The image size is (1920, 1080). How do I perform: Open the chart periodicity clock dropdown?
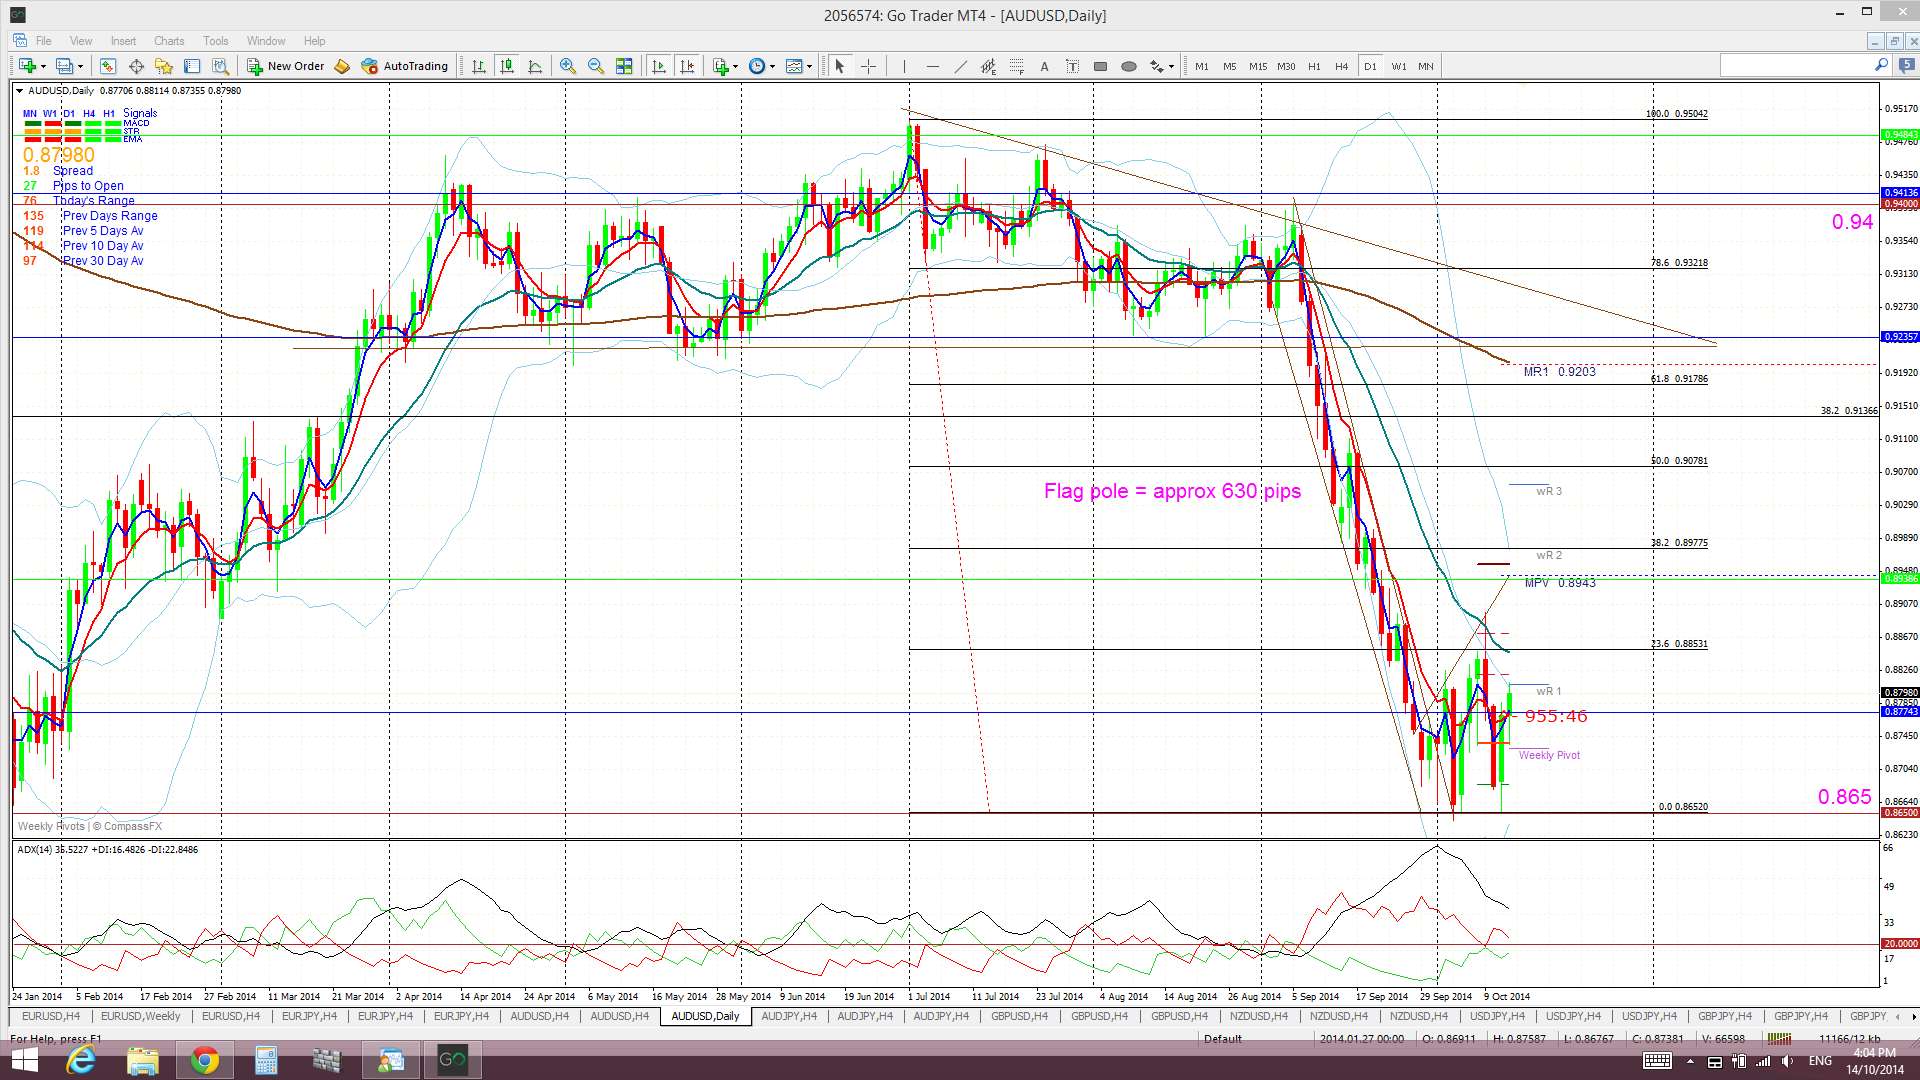[762, 66]
